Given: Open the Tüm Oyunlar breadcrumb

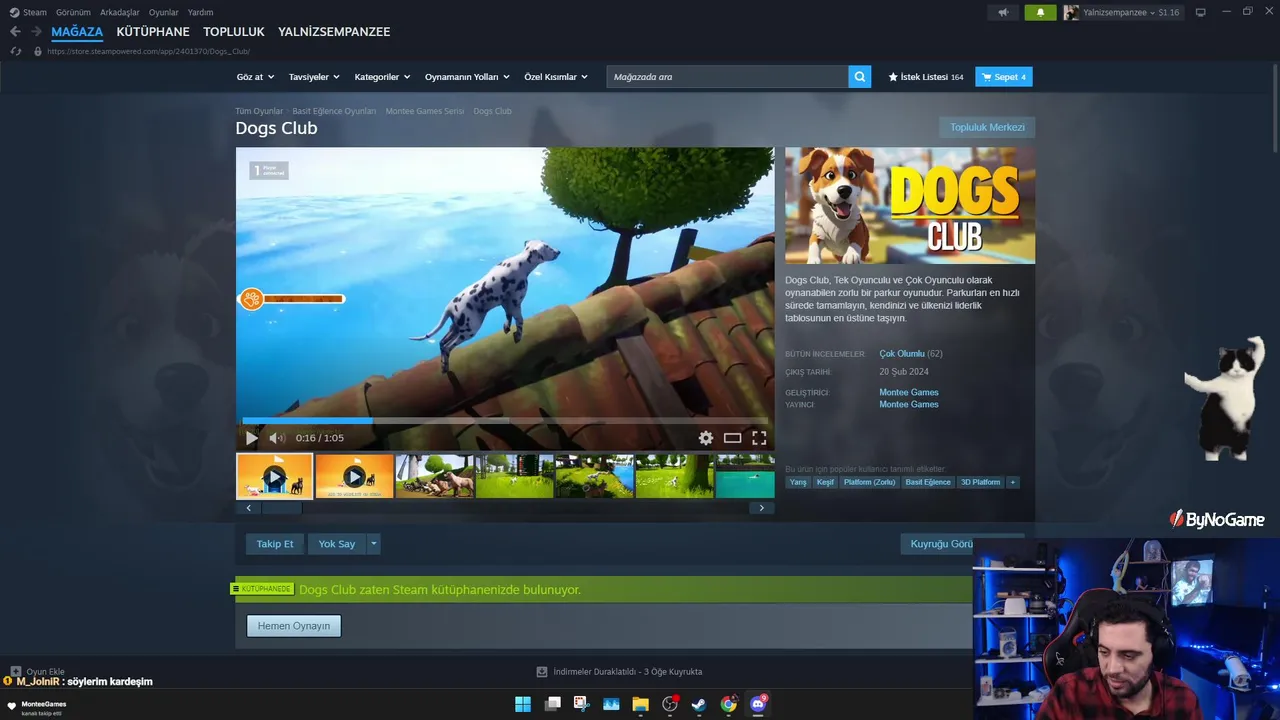Looking at the screenshot, I should pos(259,111).
